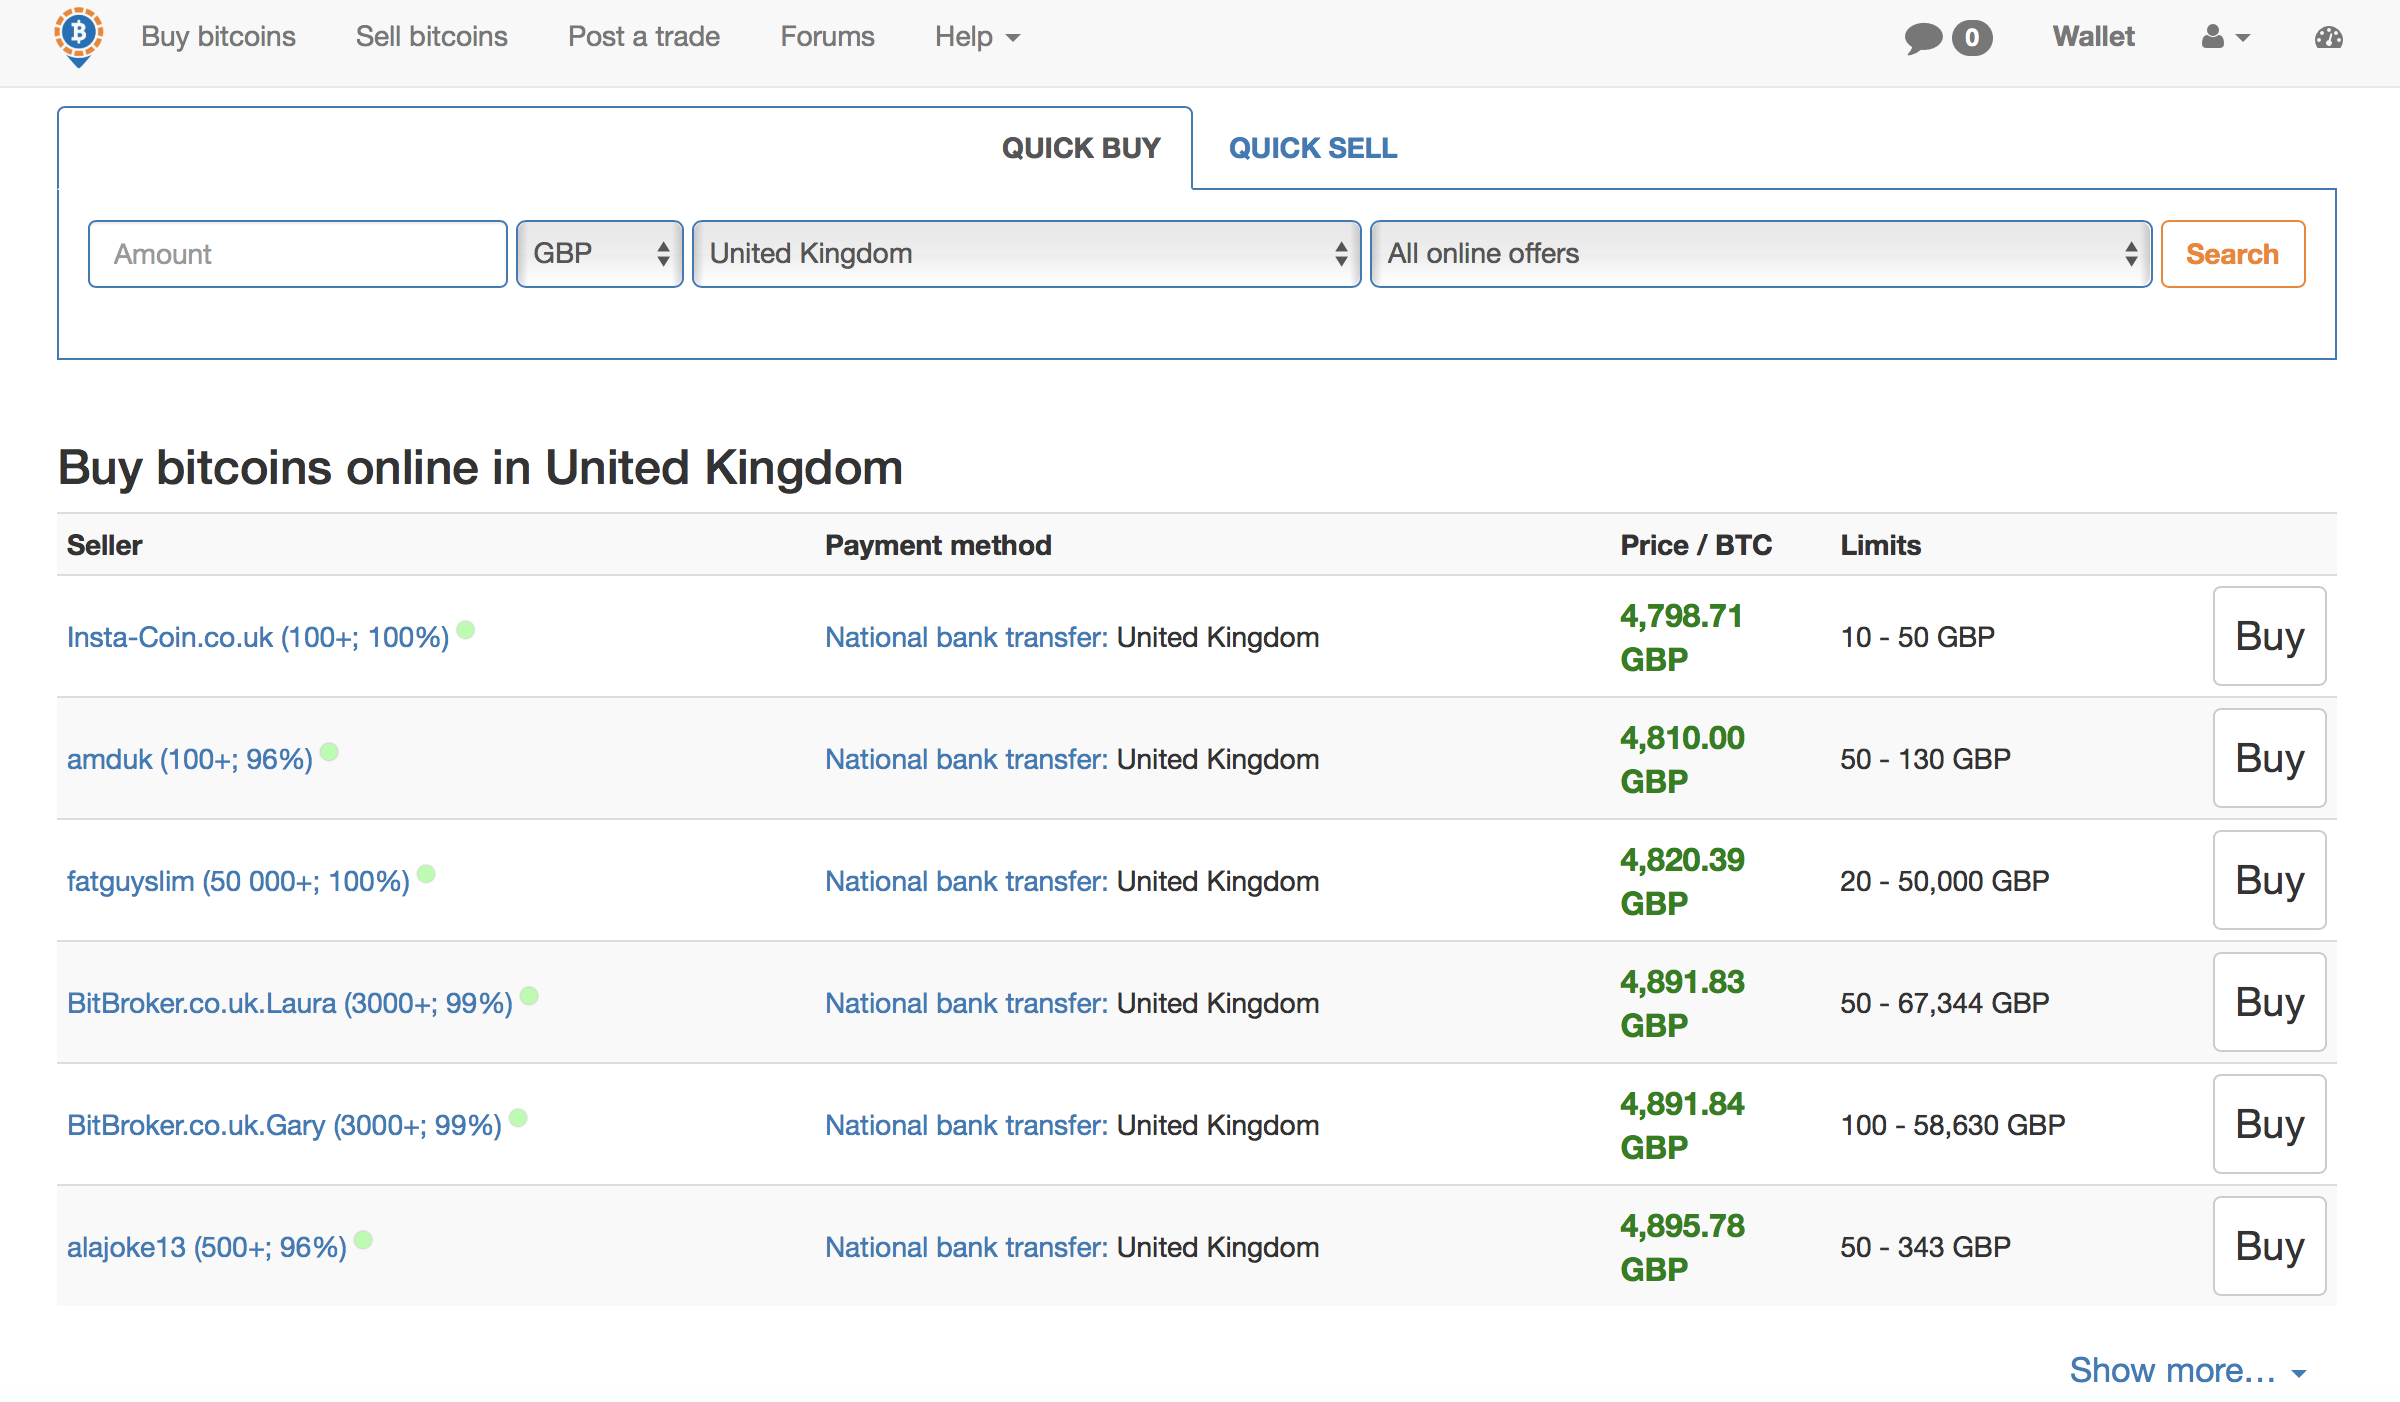Screen dimensions: 2400x1402
Task: Click the limits text 10 - 50 GBP
Action: point(1917,637)
